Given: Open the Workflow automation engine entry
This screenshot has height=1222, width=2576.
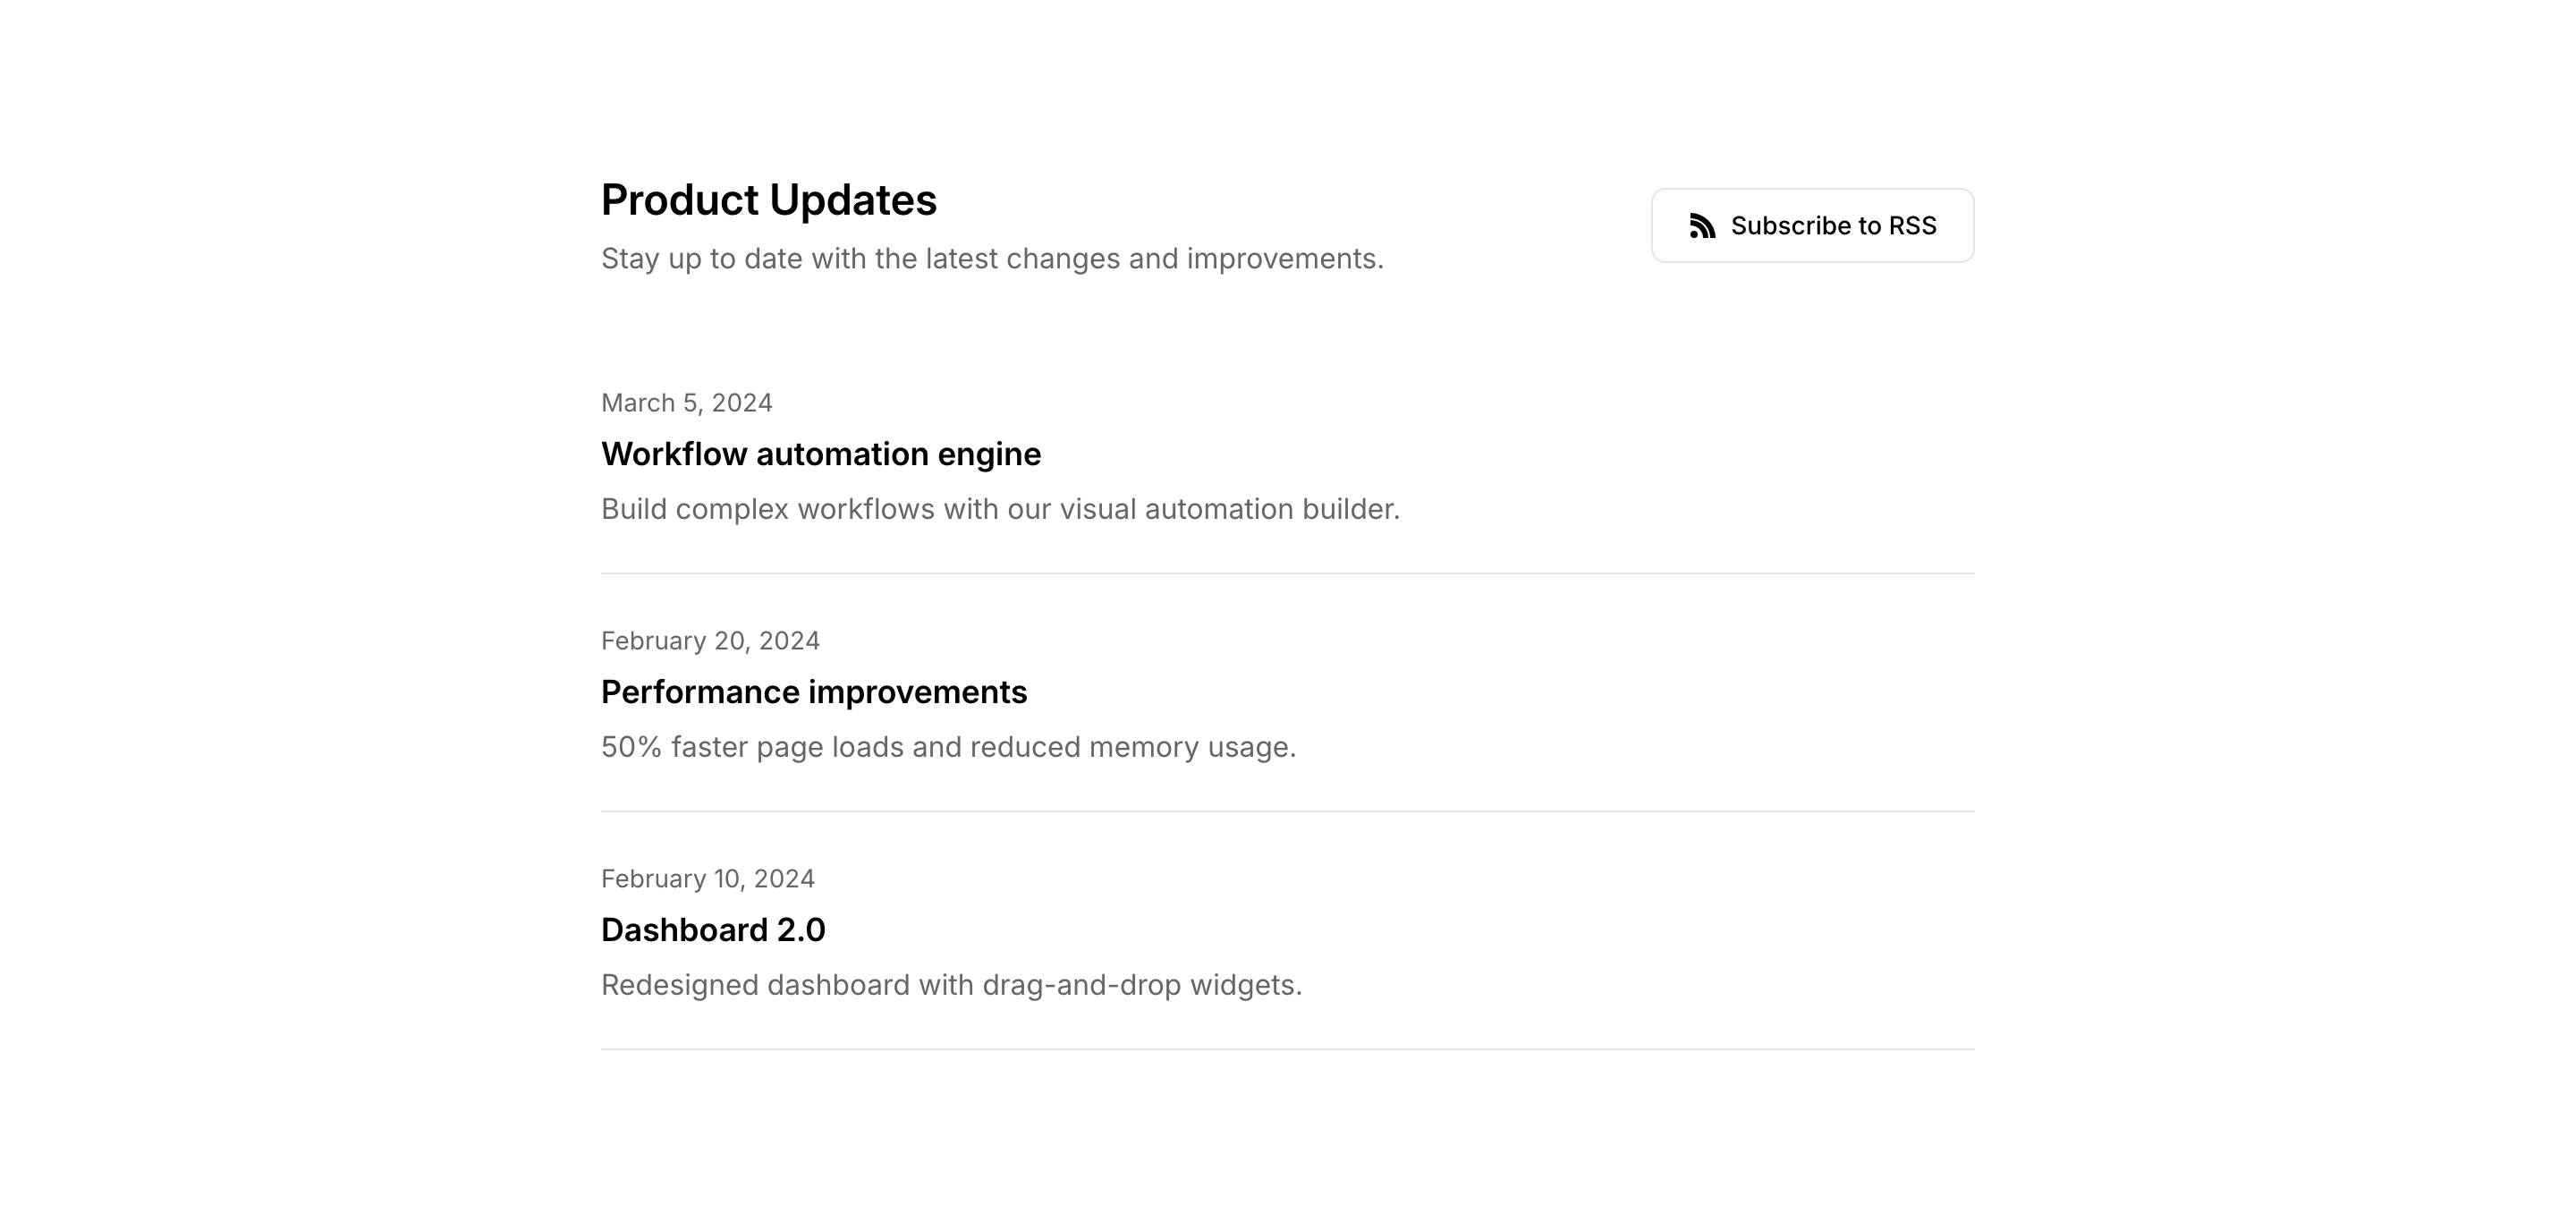Looking at the screenshot, I should [x=820, y=454].
